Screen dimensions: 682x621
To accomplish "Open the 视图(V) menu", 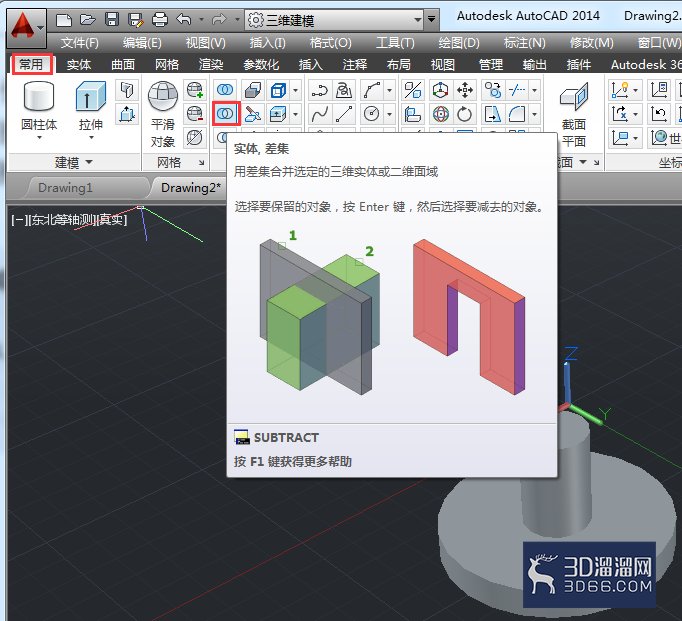I will 205,43.
